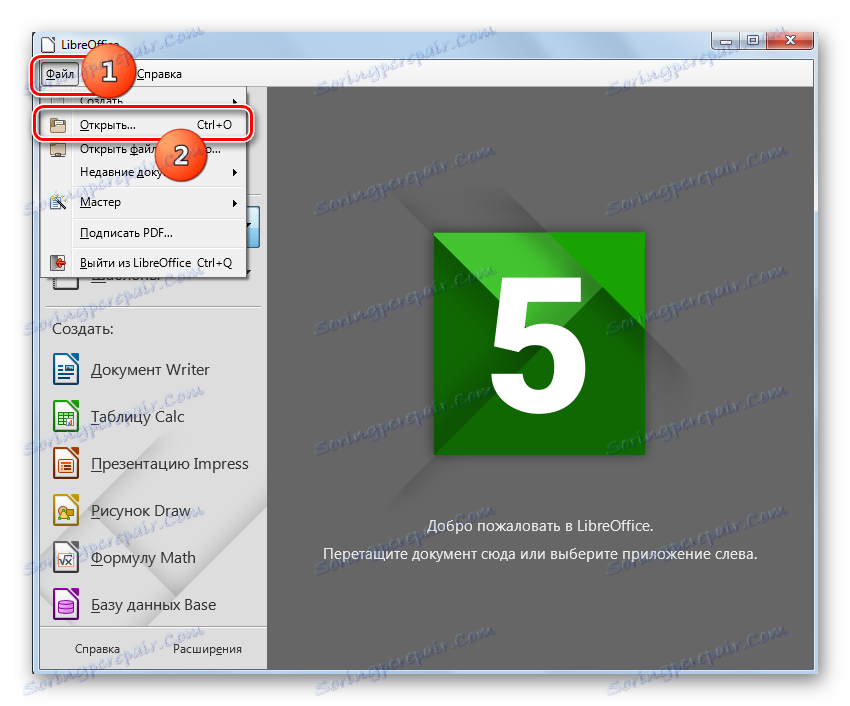Image resolution: width=850 pixels, height=706 pixels.
Task: Click the Writer document icon
Action: 66,369
